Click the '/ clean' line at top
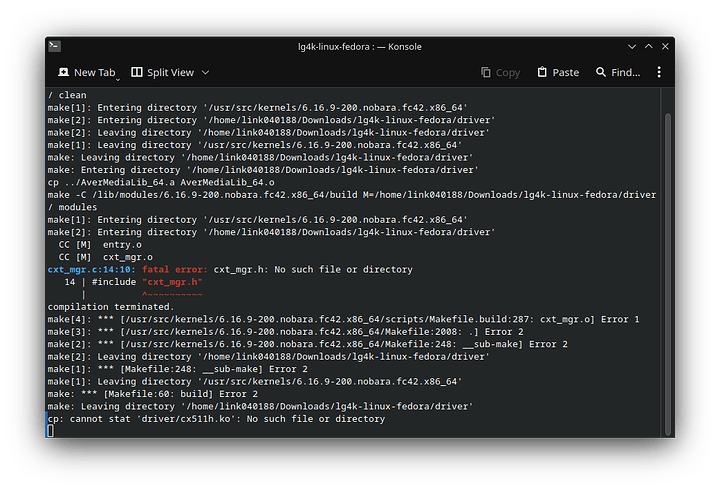 67,95
